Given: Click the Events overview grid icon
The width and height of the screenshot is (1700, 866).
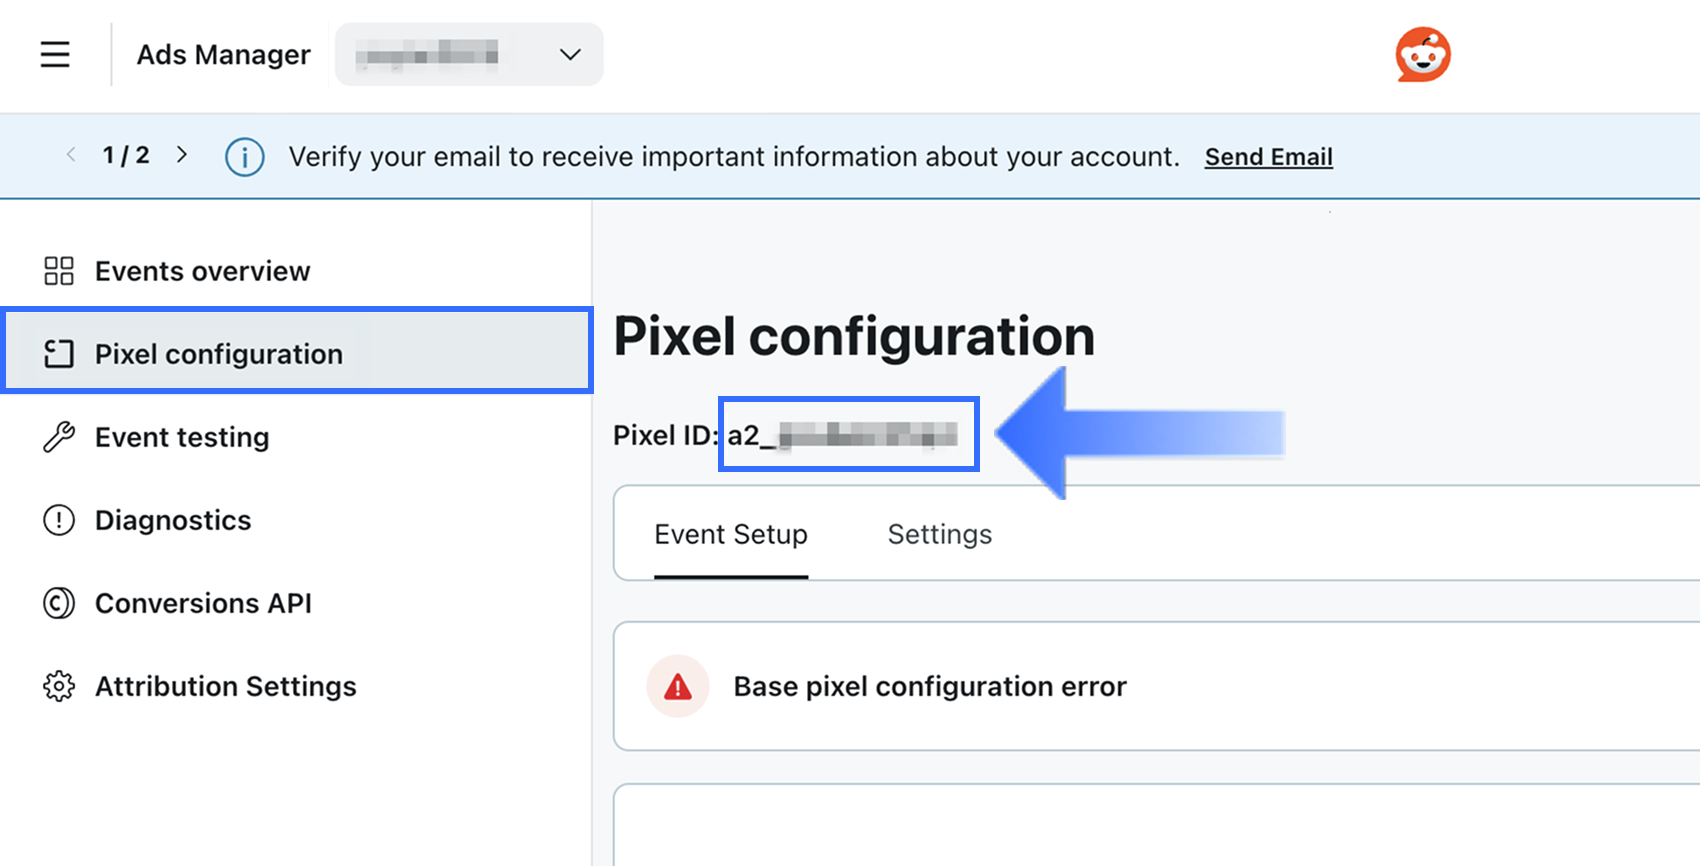Looking at the screenshot, I should (x=59, y=271).
